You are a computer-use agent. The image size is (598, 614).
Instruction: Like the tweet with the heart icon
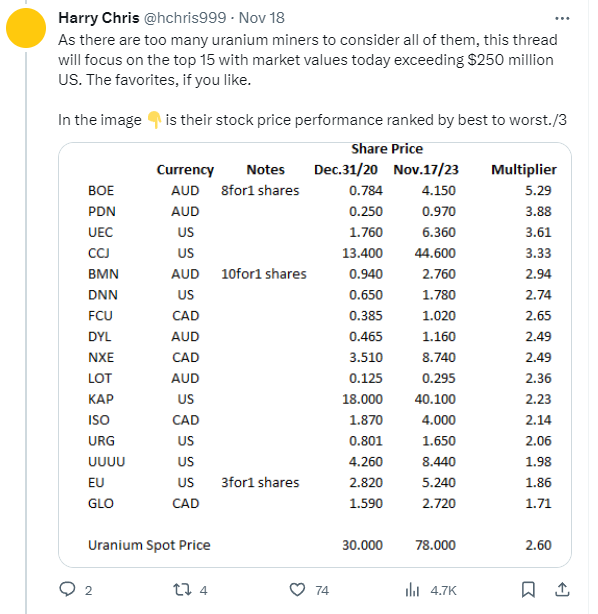tap(297, 589)
